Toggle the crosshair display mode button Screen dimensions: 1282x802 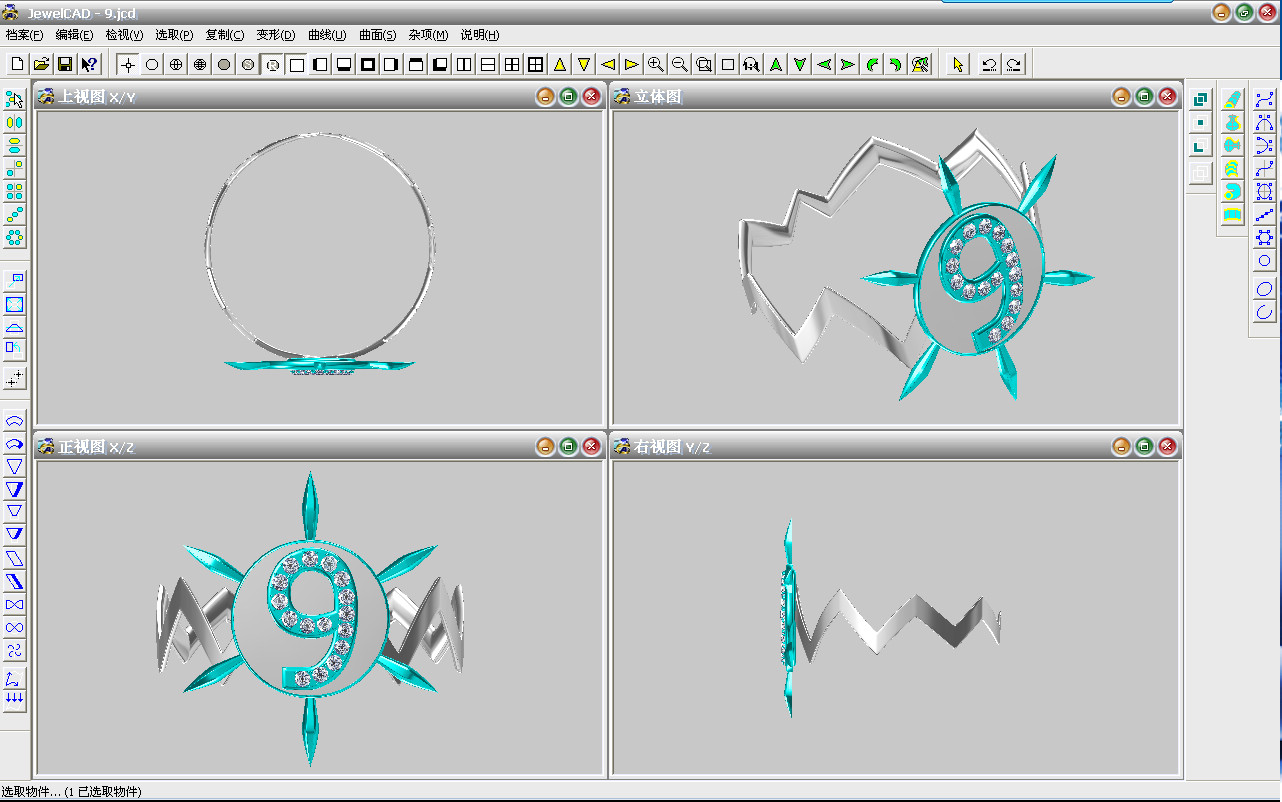coord(128,64)
